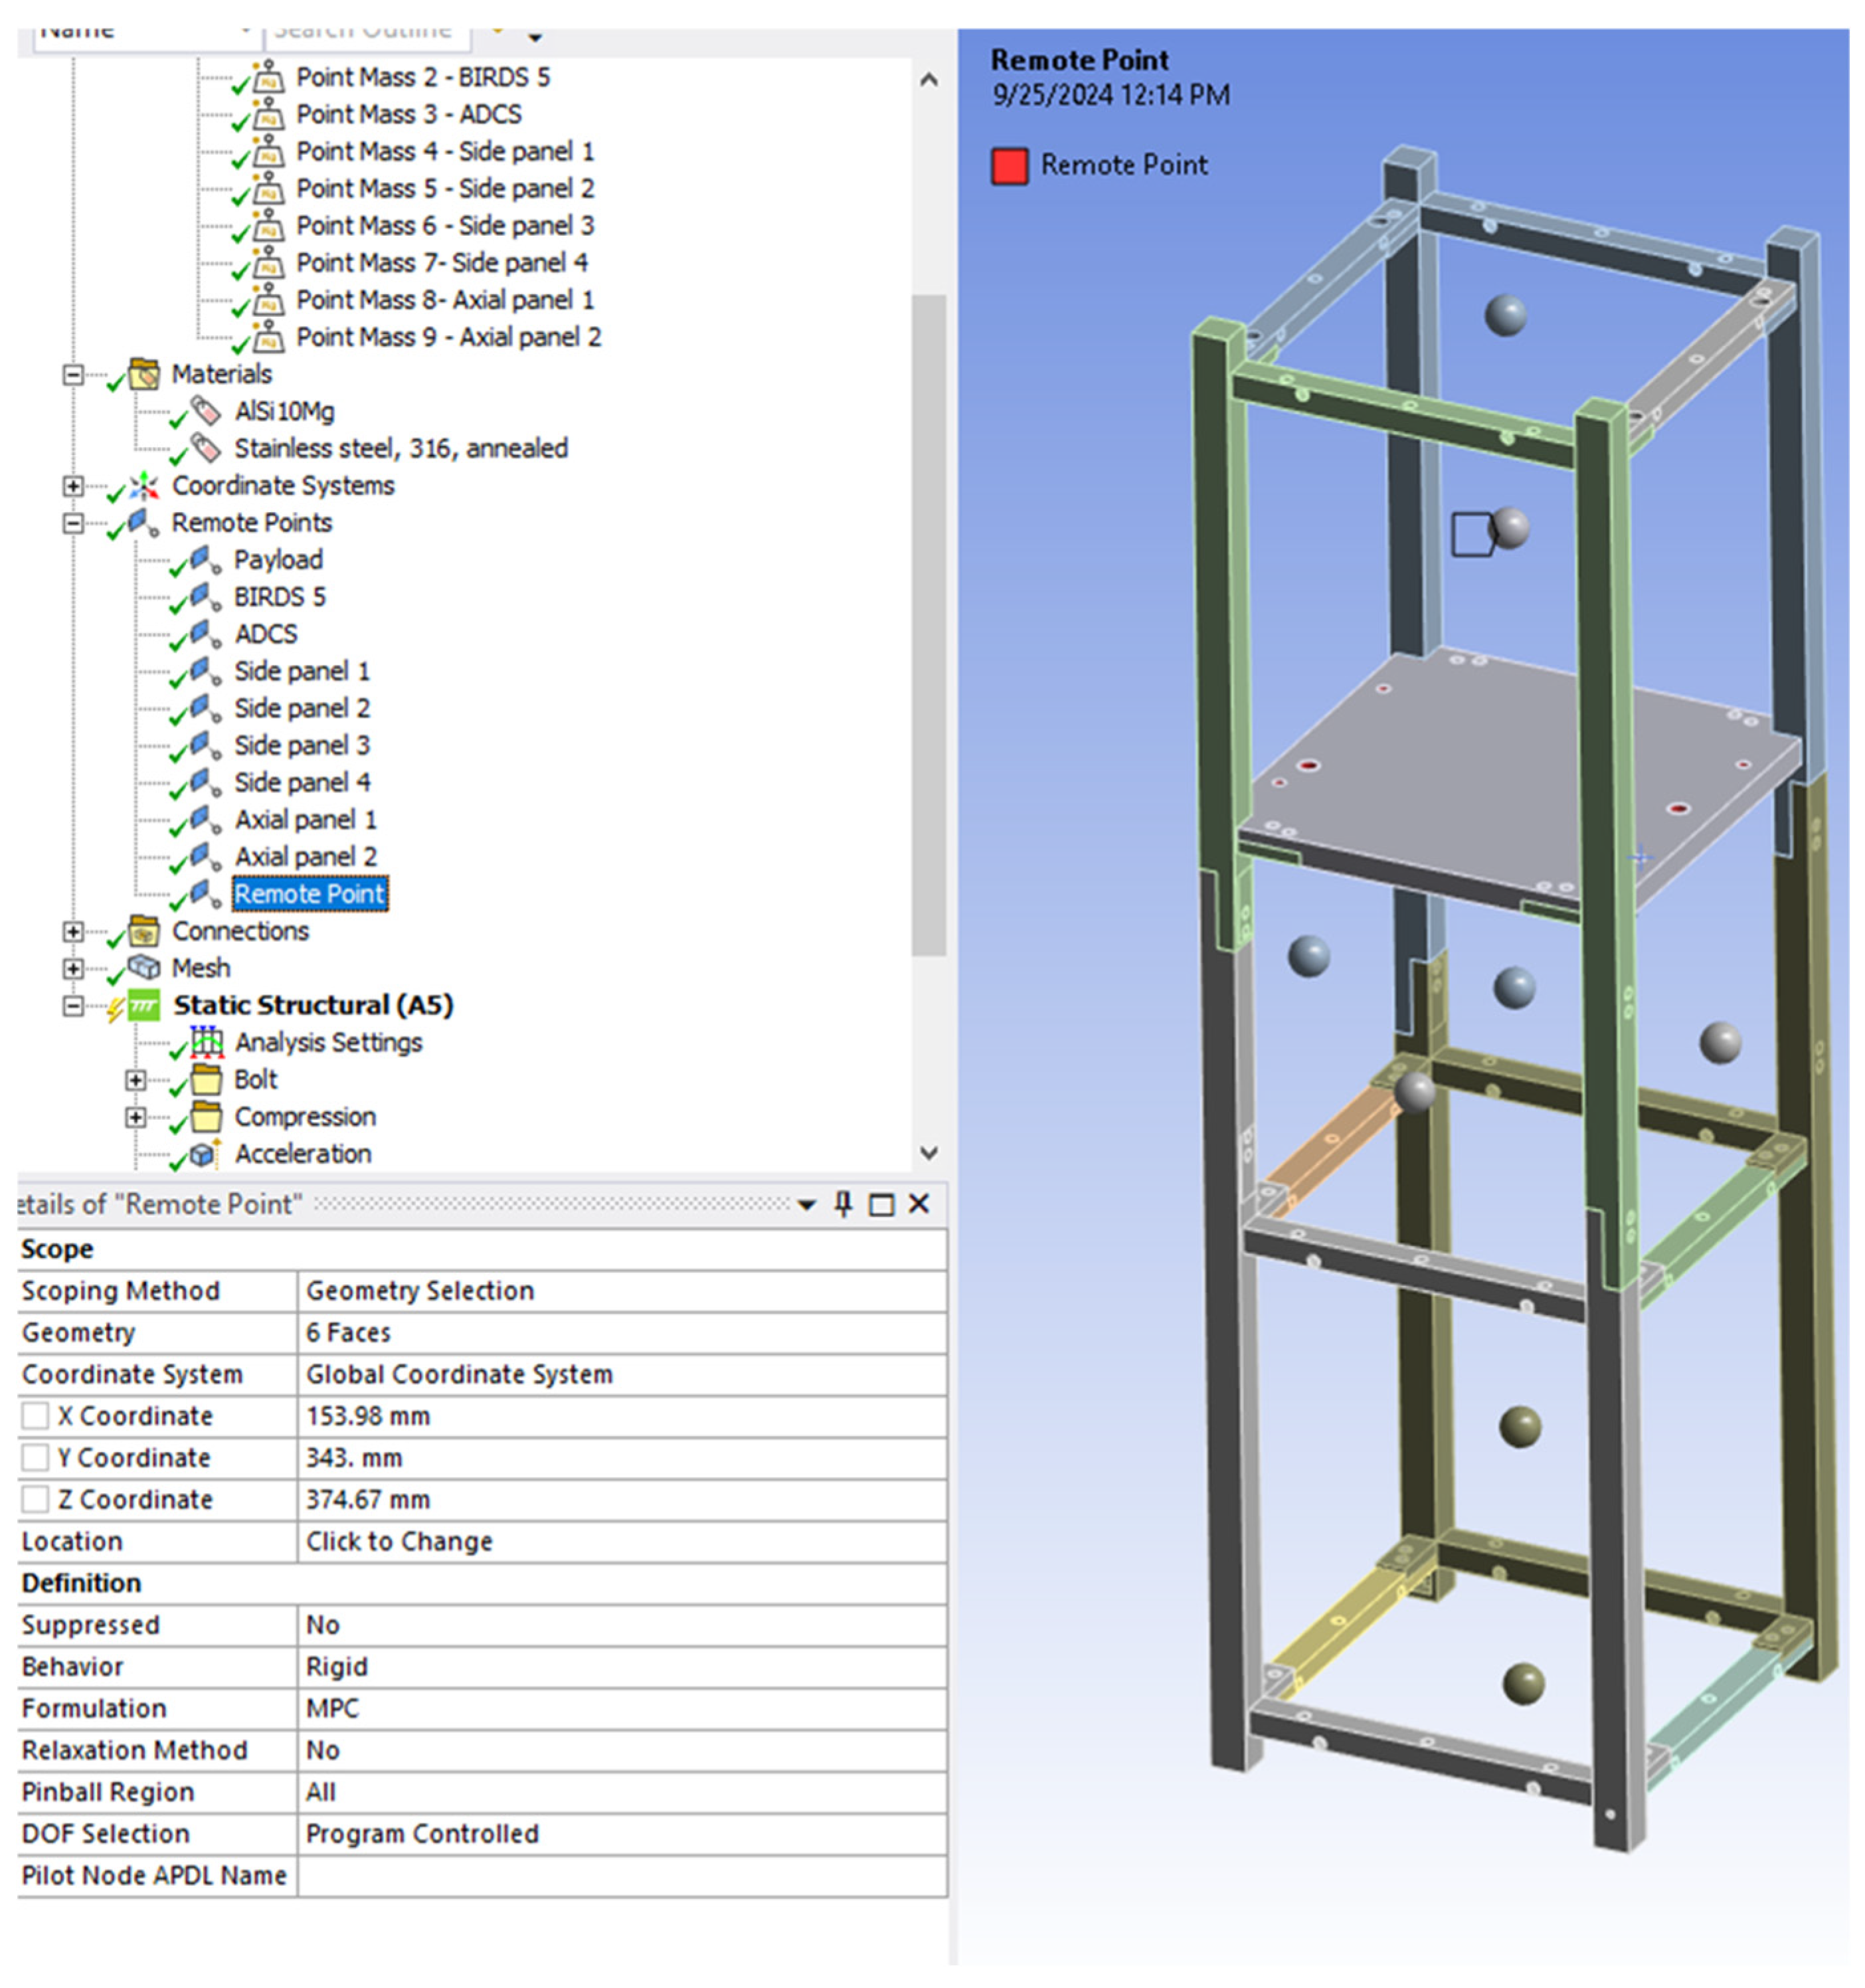The width and height of the screenshot is (1865, 1988).
Task: Close the Details of Remote Point panel
Action: coord(919,1205)
